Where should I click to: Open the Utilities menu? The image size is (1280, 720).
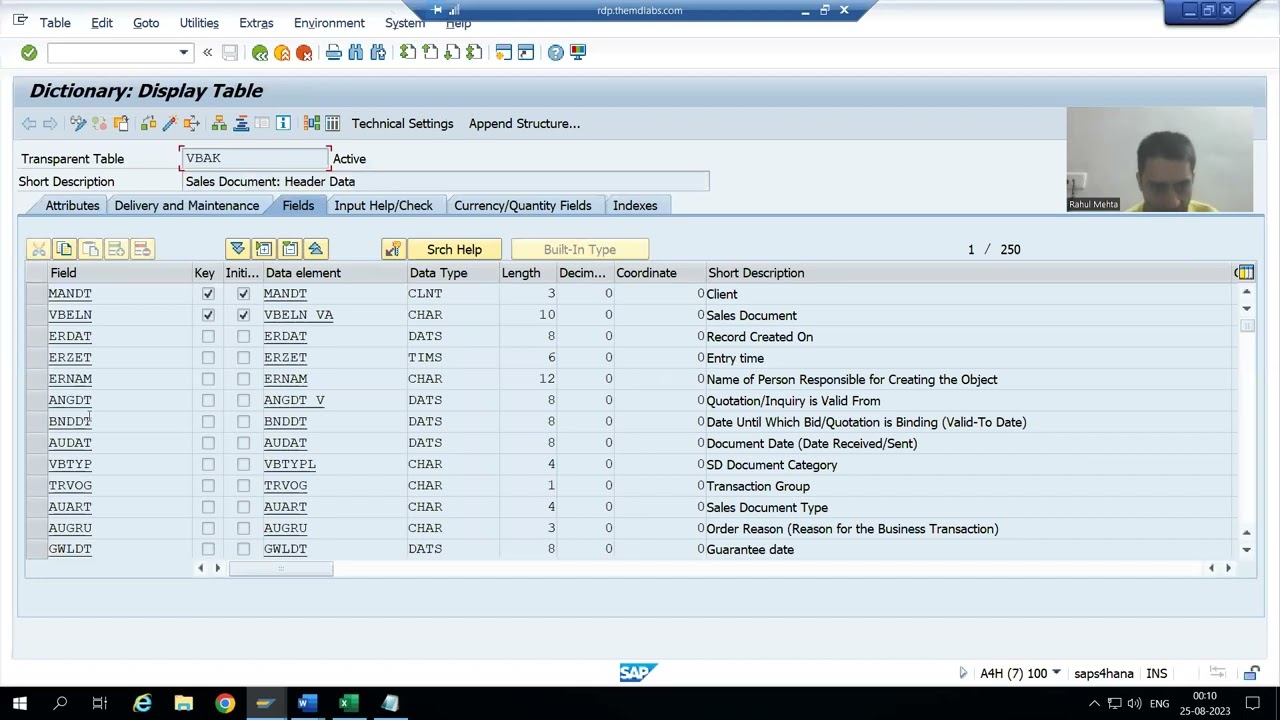tap(199, 22)
